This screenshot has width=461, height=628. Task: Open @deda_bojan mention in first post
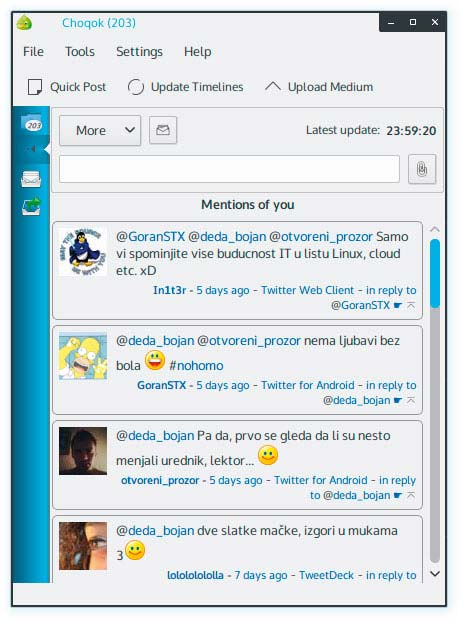227,237
